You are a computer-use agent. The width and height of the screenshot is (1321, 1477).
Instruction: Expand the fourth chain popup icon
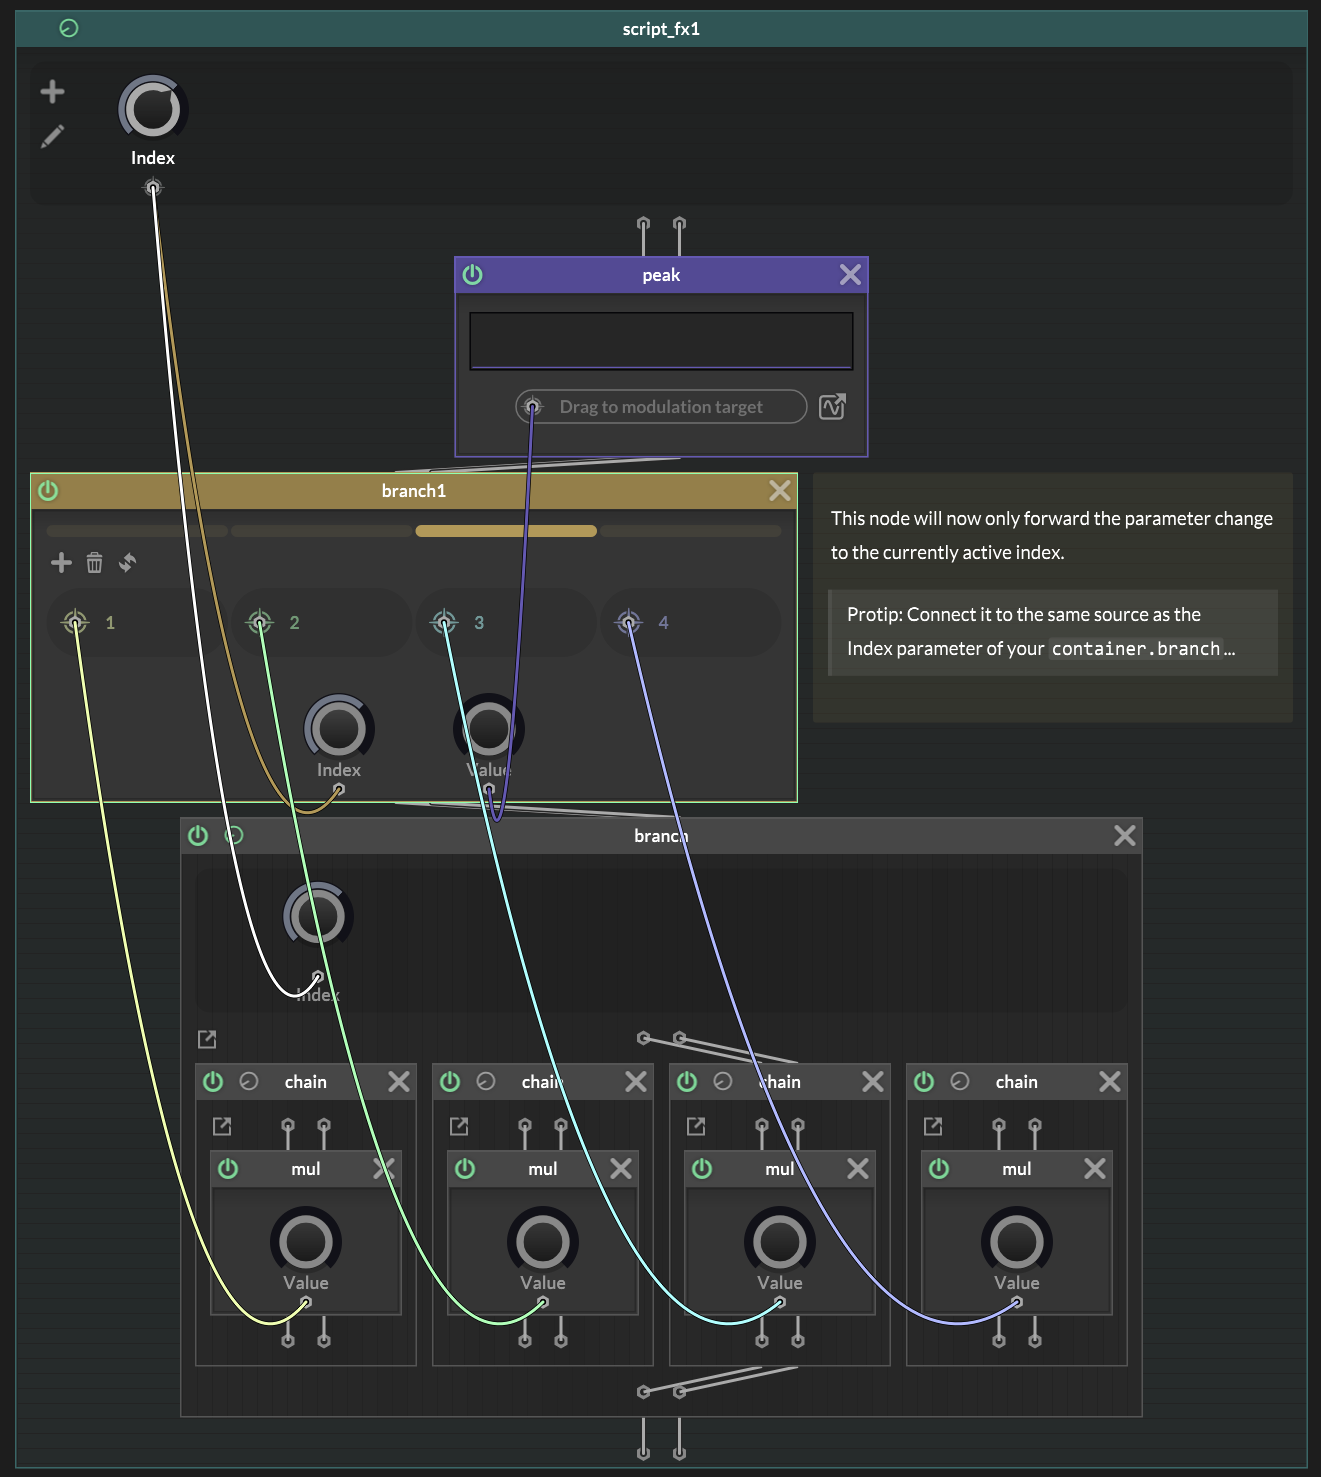(x=933, y=1127)
